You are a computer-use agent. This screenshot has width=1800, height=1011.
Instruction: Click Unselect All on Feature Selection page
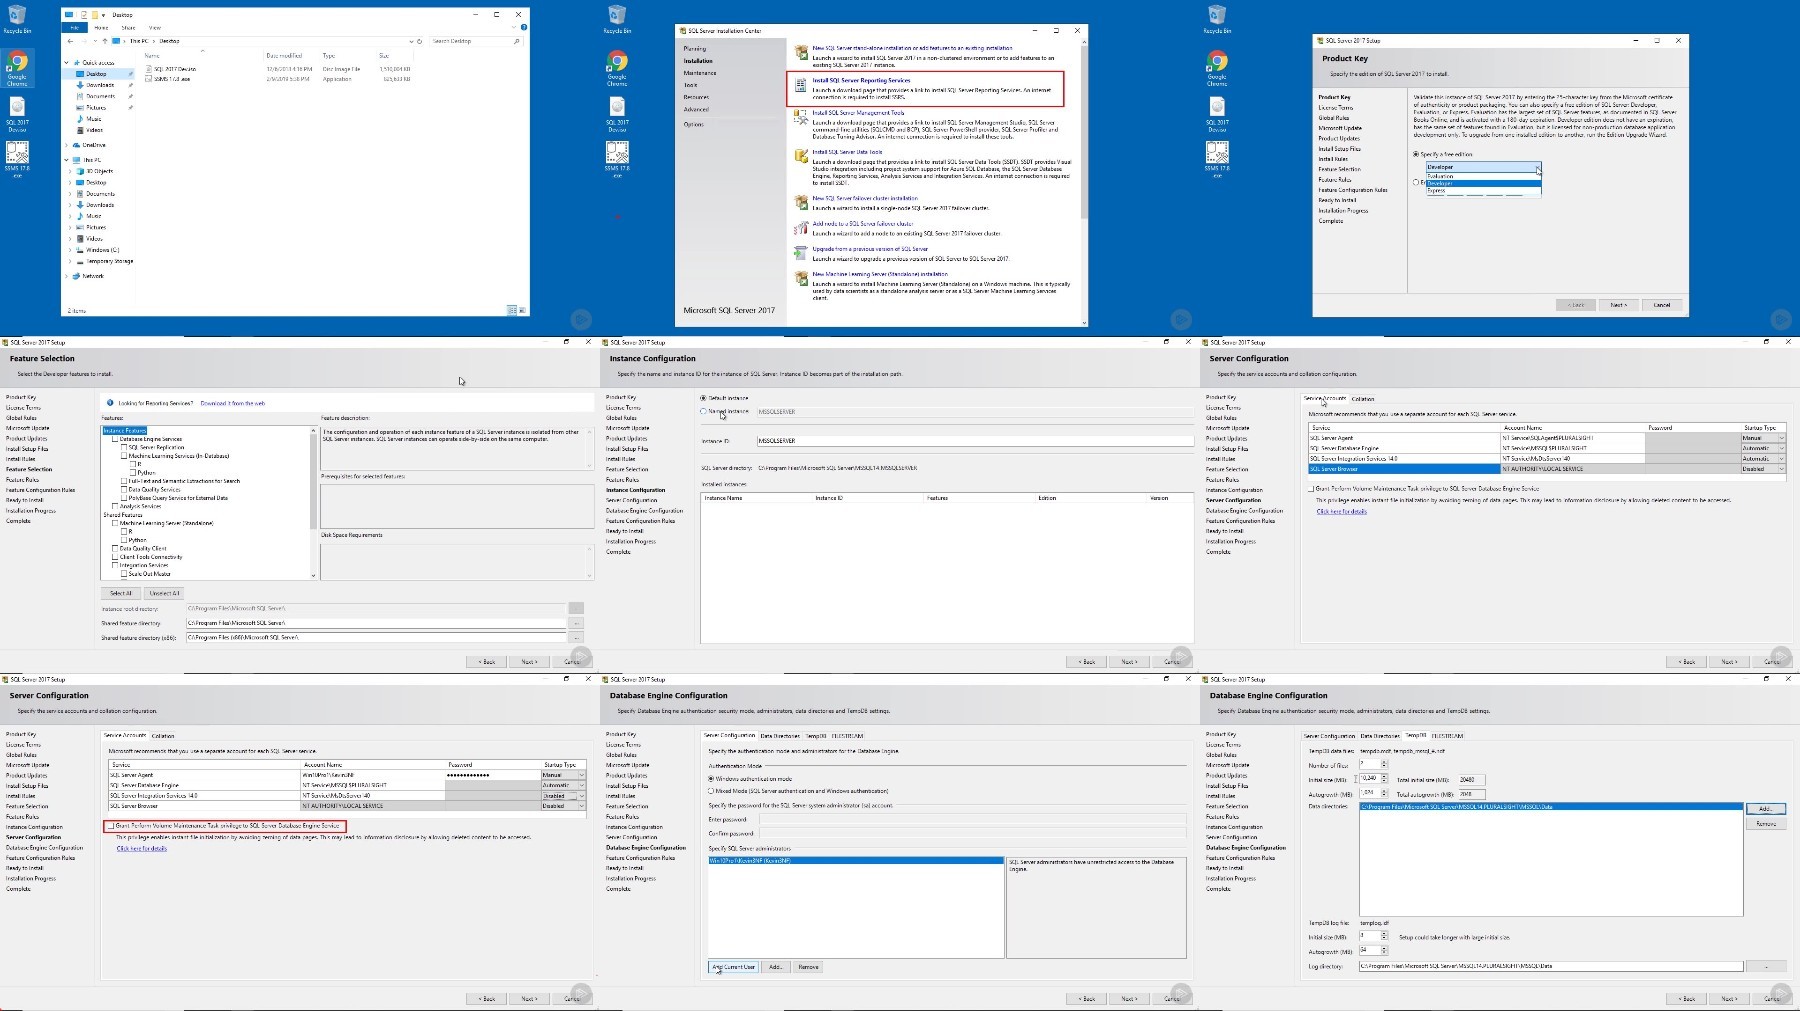pos(165,593)
